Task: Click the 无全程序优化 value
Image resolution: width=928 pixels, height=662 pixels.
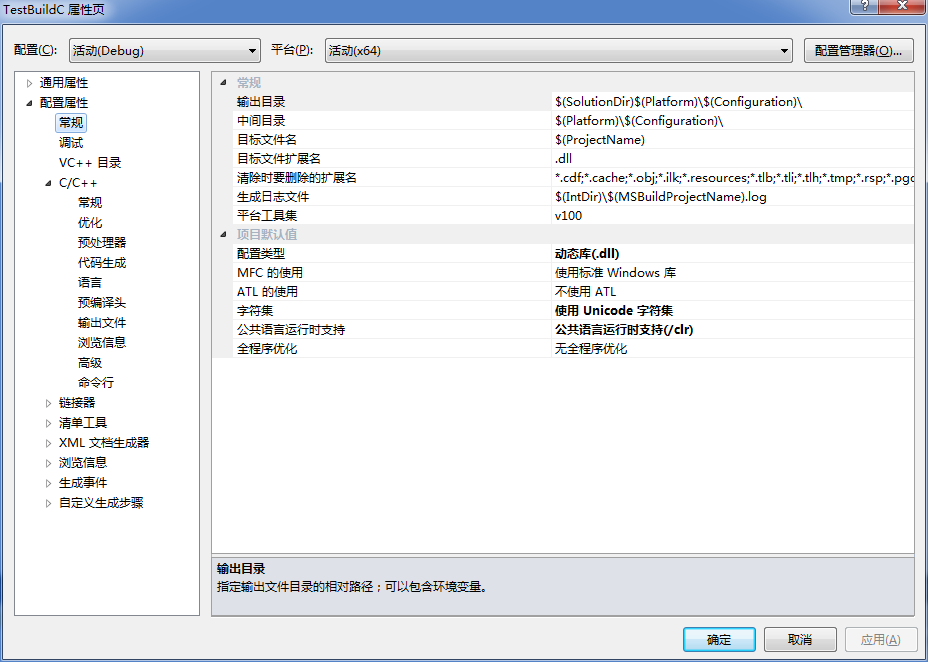Action: [x=591, y=348]
